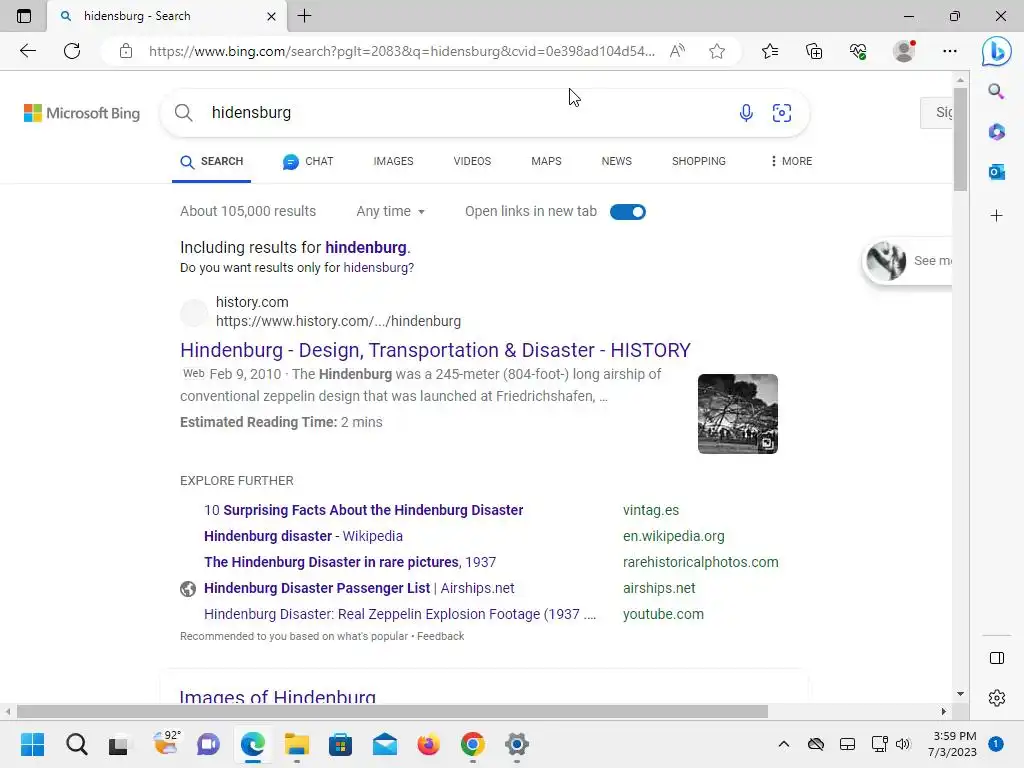Close the hidensburg Search tab
Viewport: 1024px width, 768px height.
(x=272, y=16)
